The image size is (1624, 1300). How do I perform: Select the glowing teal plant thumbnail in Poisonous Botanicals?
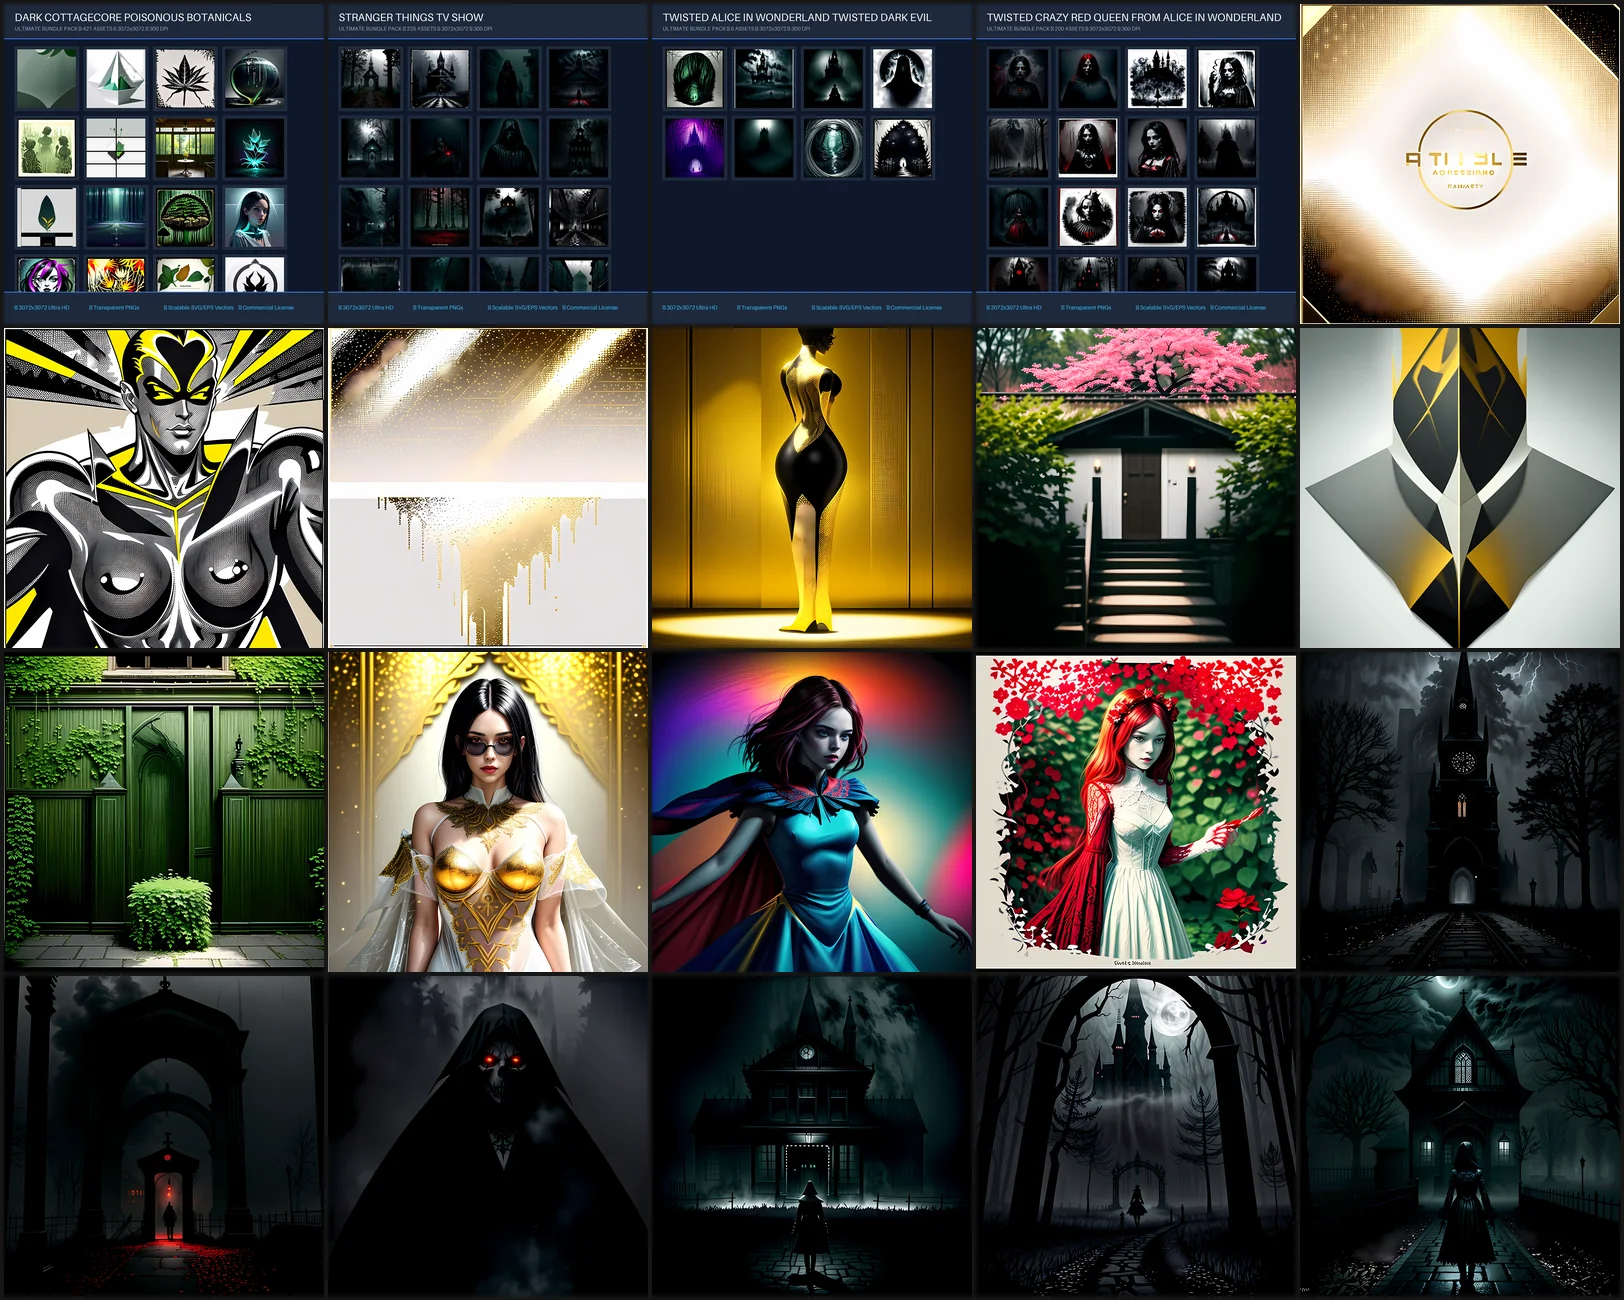pos(254,148)
